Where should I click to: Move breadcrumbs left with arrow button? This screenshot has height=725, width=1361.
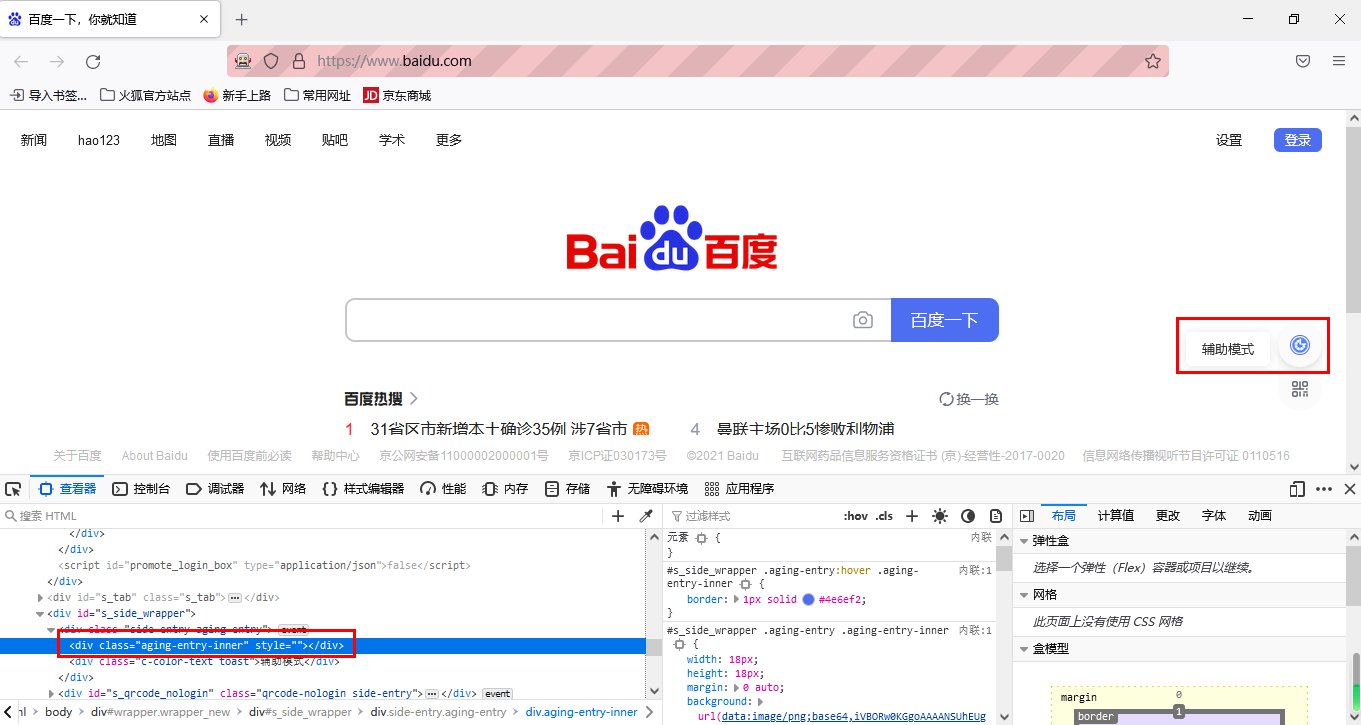click(6, 712)
